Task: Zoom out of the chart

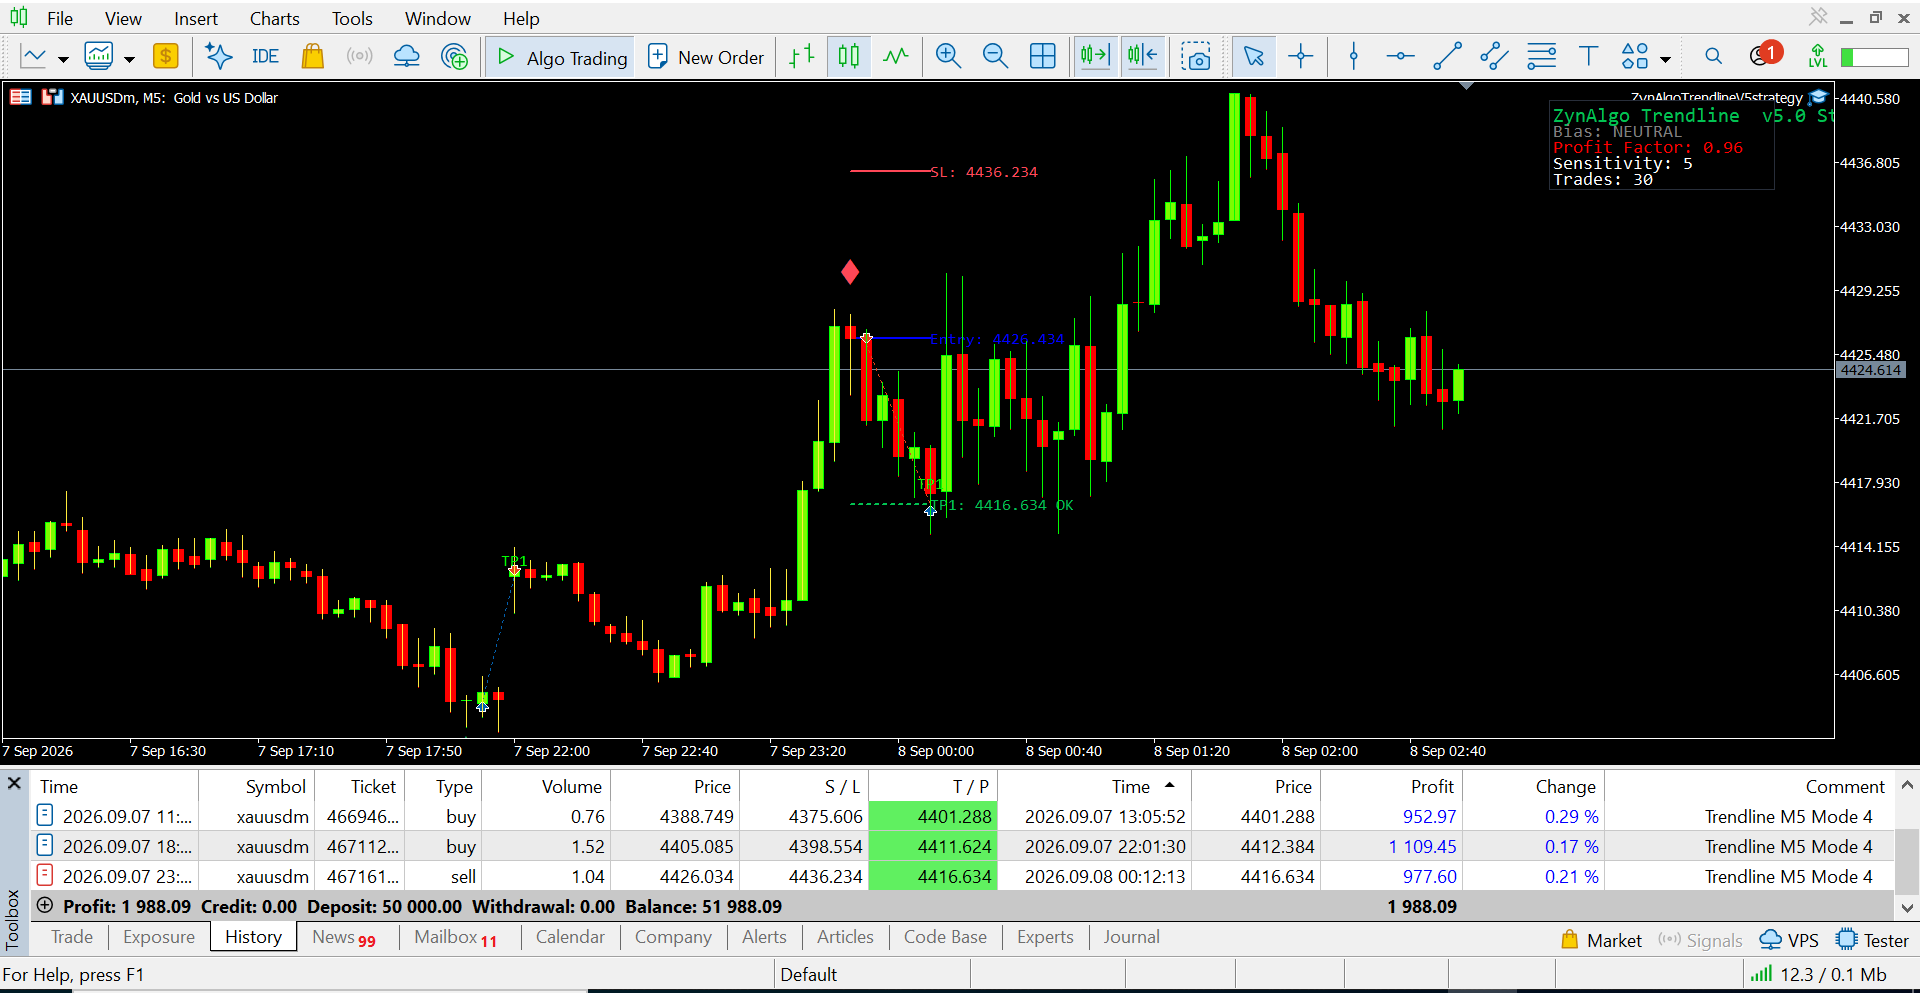Action: [995, 57]
